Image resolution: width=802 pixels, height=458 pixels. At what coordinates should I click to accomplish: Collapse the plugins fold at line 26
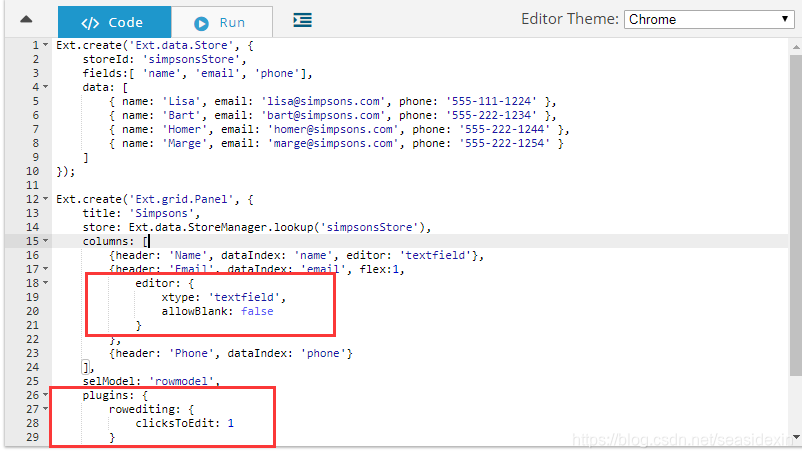pos(46,395)
